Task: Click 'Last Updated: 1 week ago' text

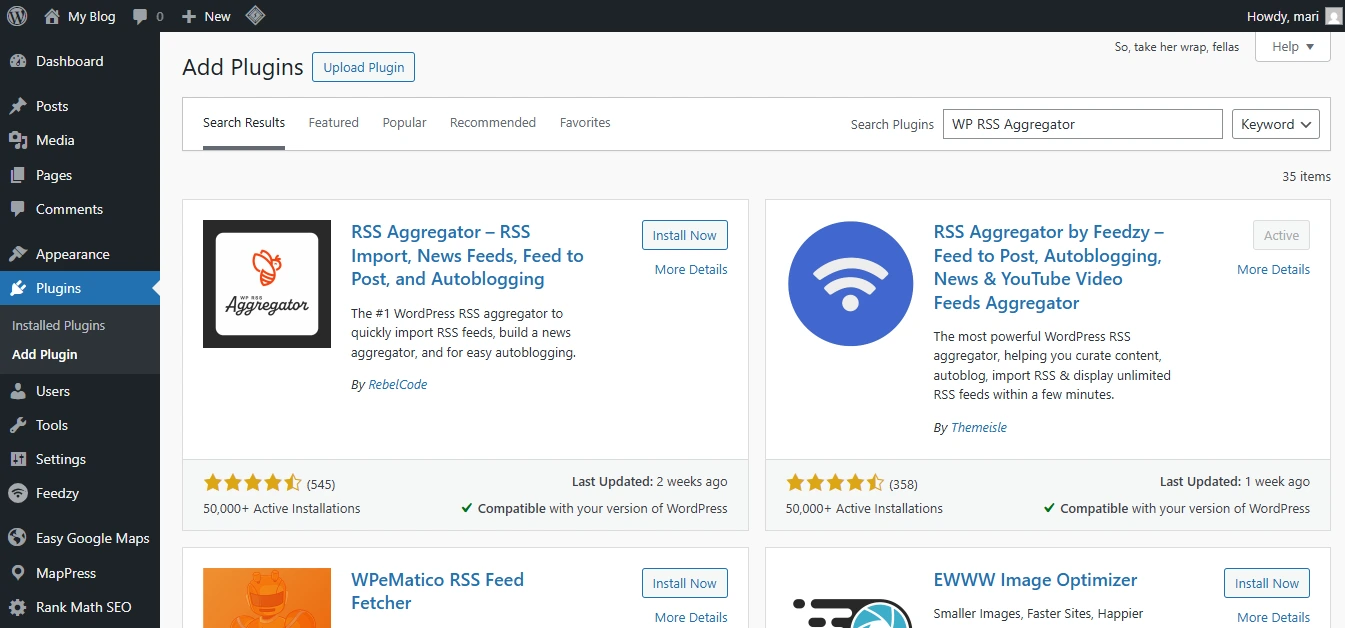Action: [1235, 481]
